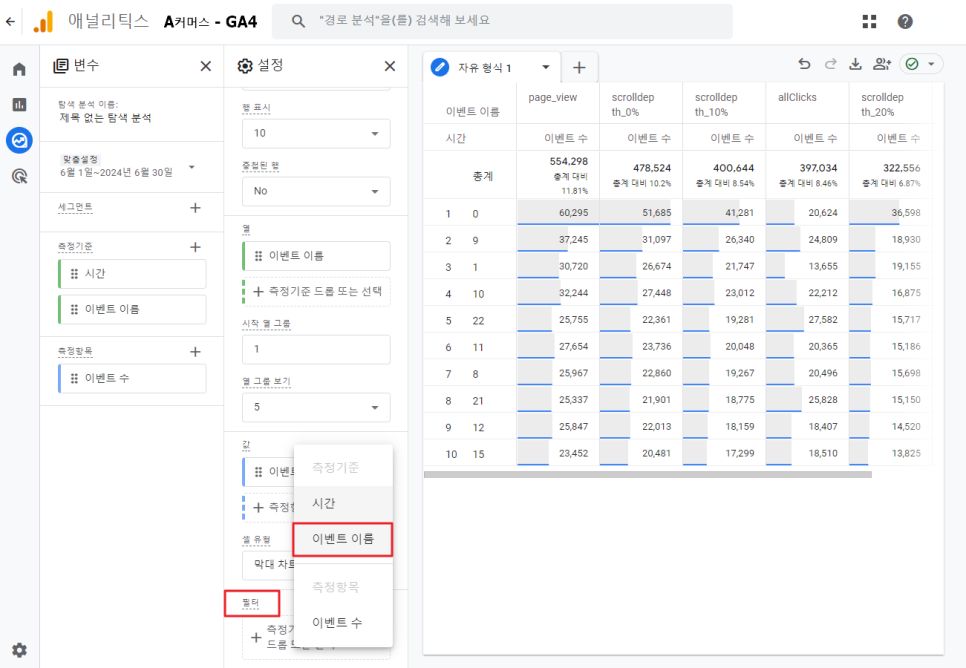The height and width of the screenshot is (668, 966).
Task: Go back using the arrow icon
Action: [x=10, y=22]
